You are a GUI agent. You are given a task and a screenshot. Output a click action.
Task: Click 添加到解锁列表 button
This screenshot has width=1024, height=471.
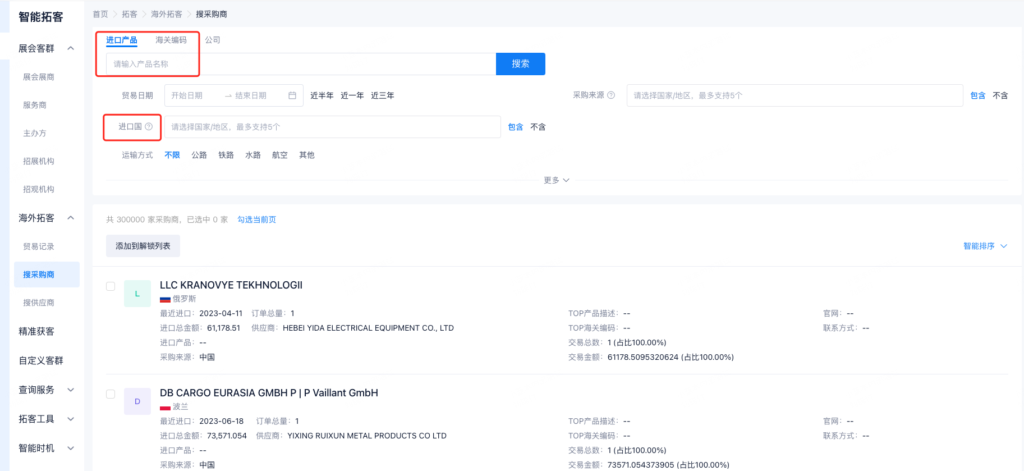pyautogui.click(x=143, y=246)
